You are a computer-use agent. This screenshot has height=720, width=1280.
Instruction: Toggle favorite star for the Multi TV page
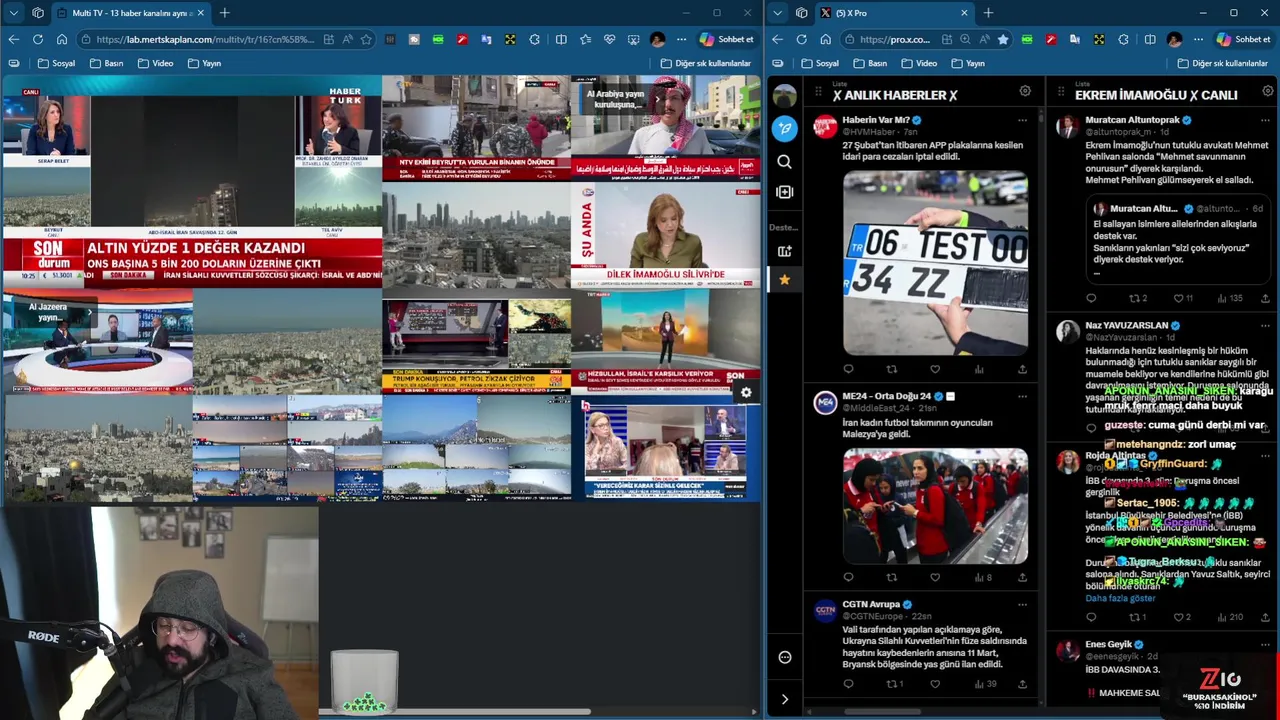pos(366,39)
